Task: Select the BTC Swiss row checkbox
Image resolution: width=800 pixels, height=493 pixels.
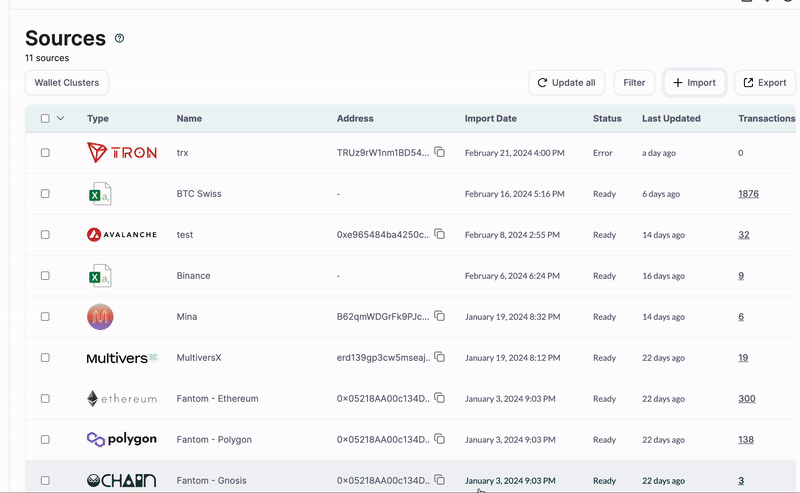Action: coord(45,193)
